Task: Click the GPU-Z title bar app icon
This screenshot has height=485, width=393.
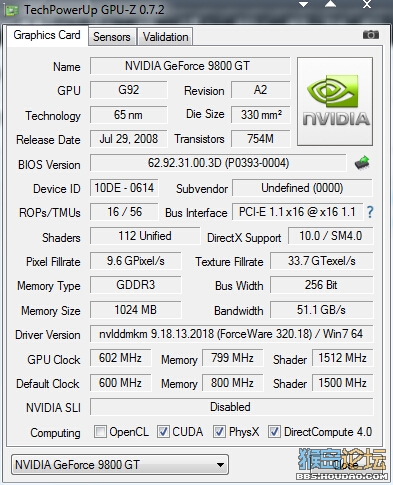Action: click(x=12, y=11)
